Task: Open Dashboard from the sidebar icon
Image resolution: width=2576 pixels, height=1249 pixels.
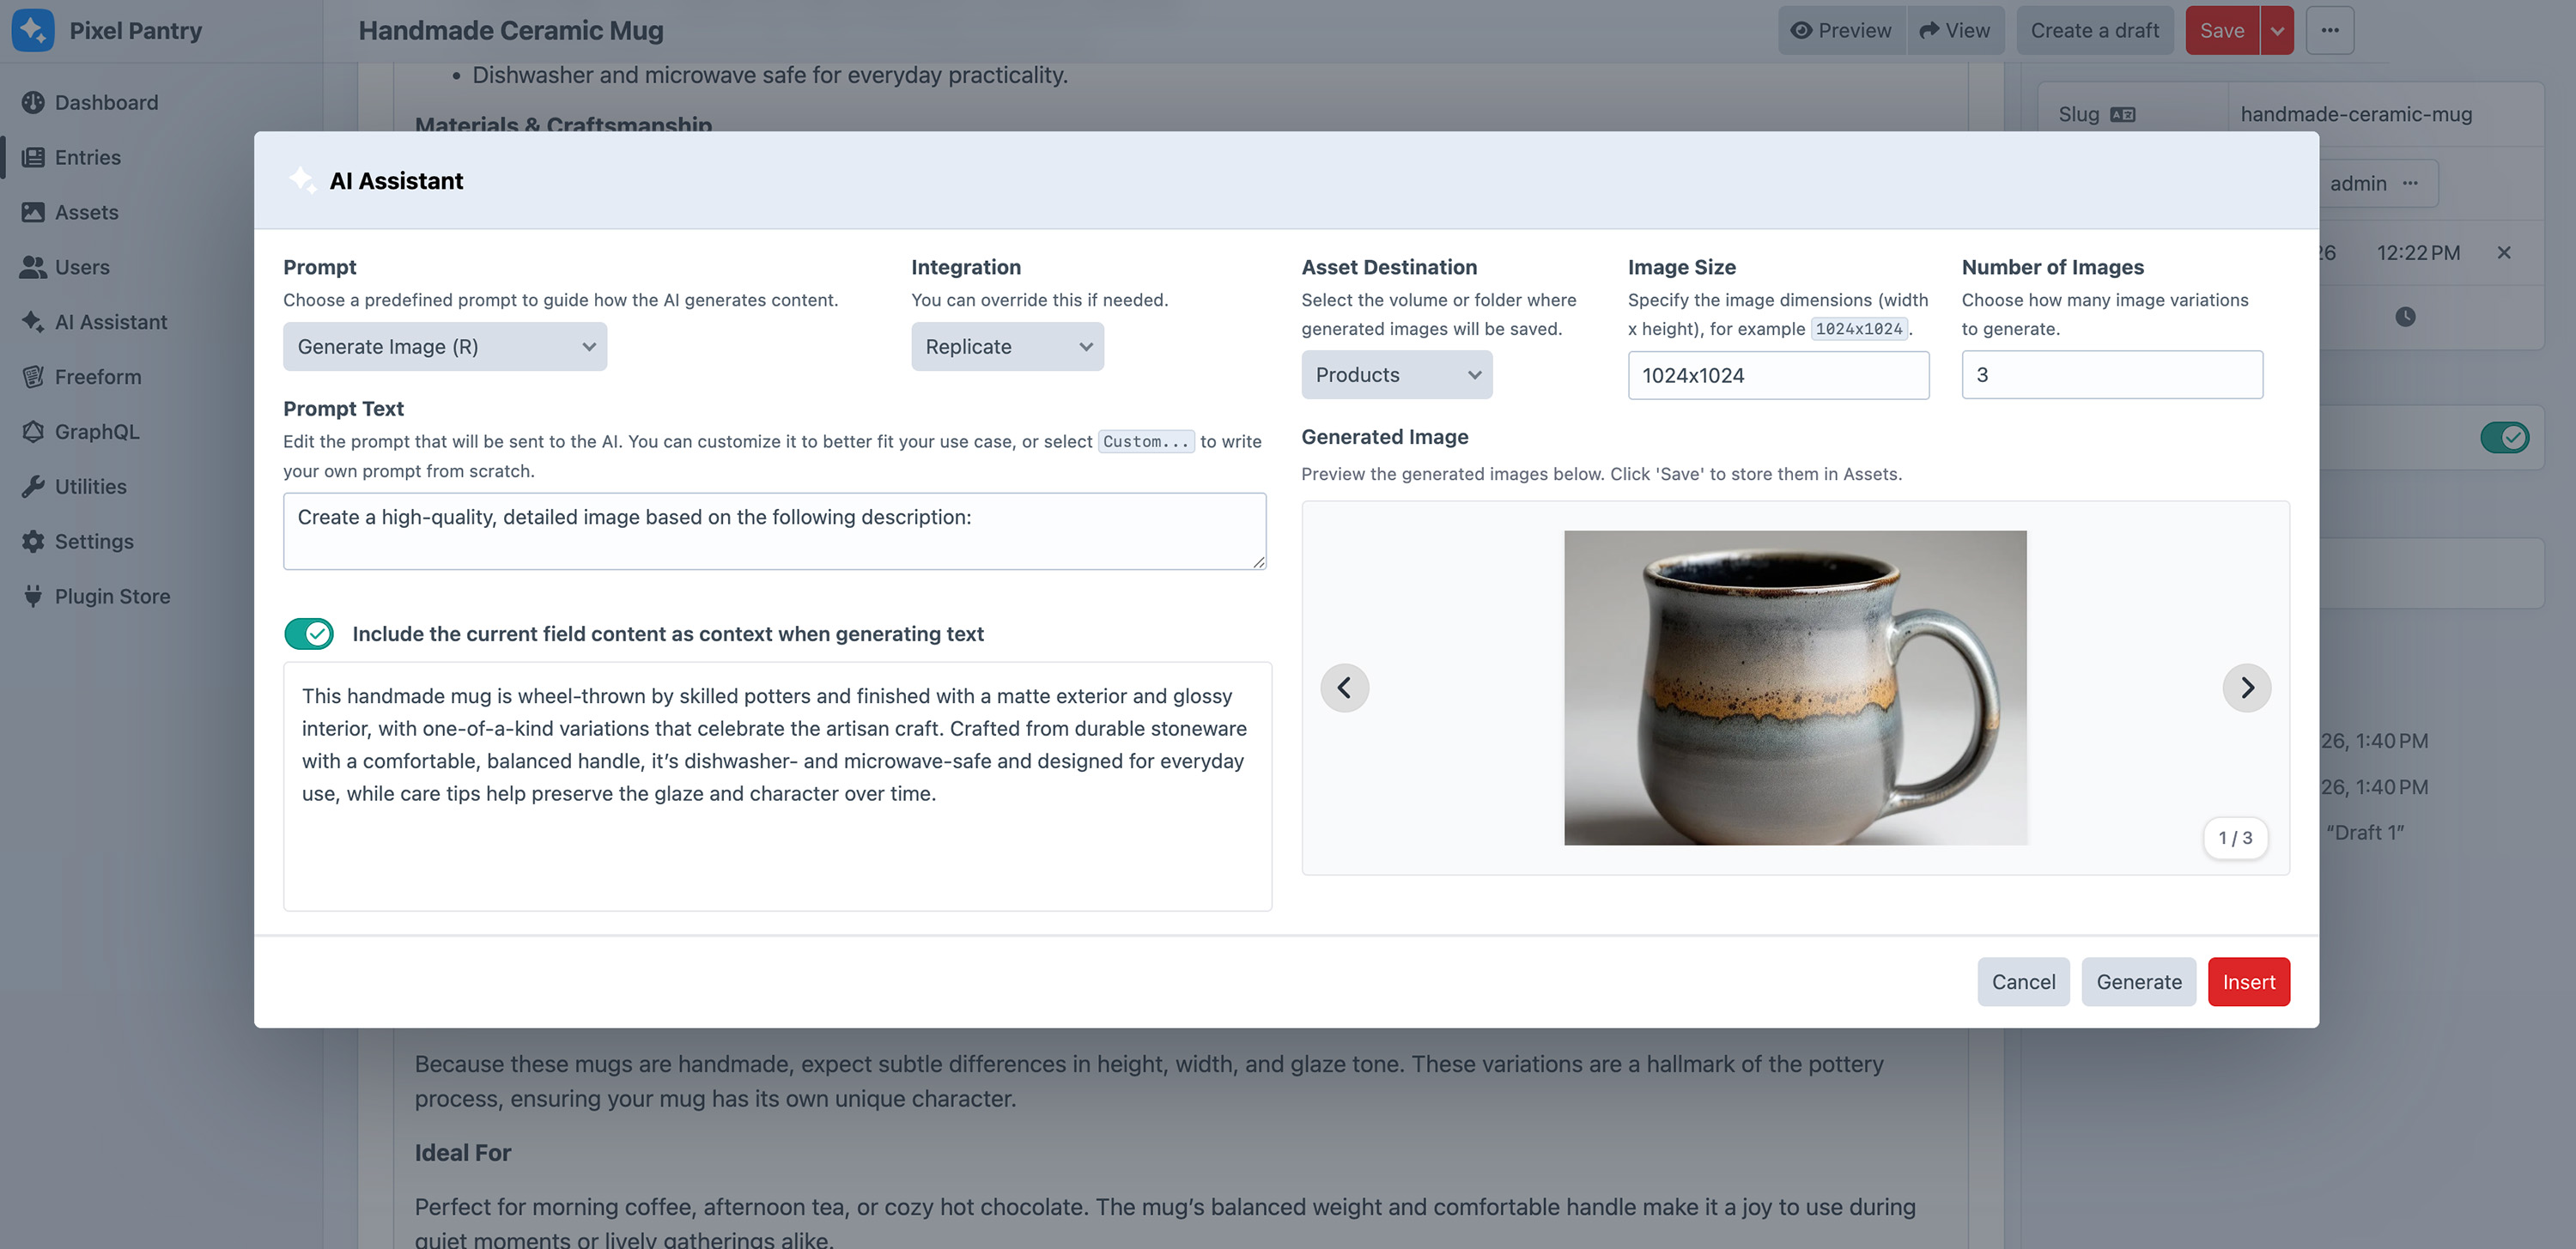Action: [33, 103]
